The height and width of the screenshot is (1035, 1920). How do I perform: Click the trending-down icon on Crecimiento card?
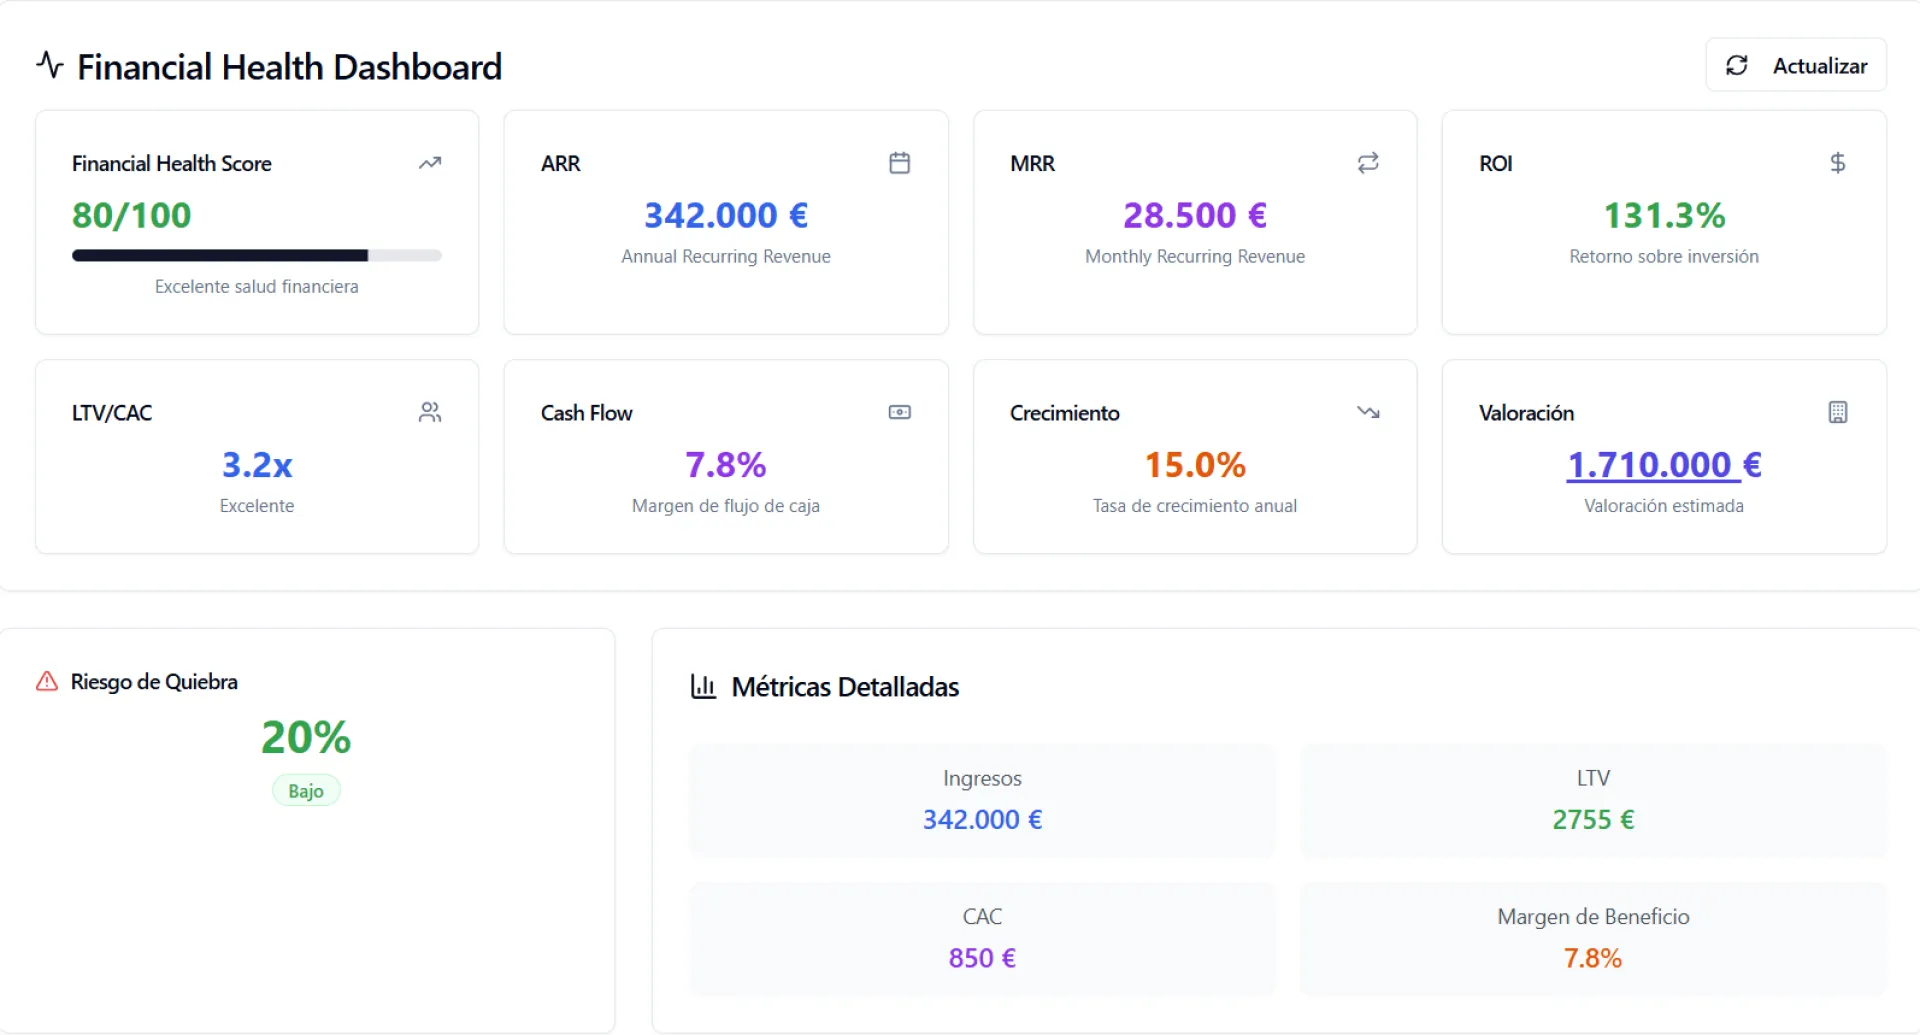tap(1368, 412)
